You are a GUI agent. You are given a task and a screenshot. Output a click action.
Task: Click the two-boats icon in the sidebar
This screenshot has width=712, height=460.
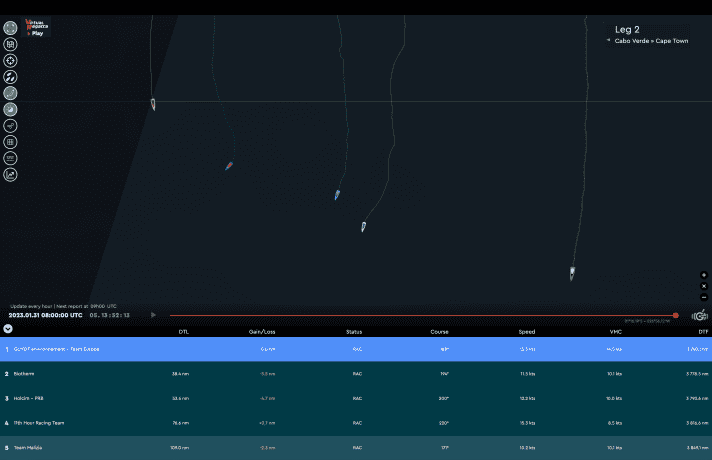[x=10, y=77]
